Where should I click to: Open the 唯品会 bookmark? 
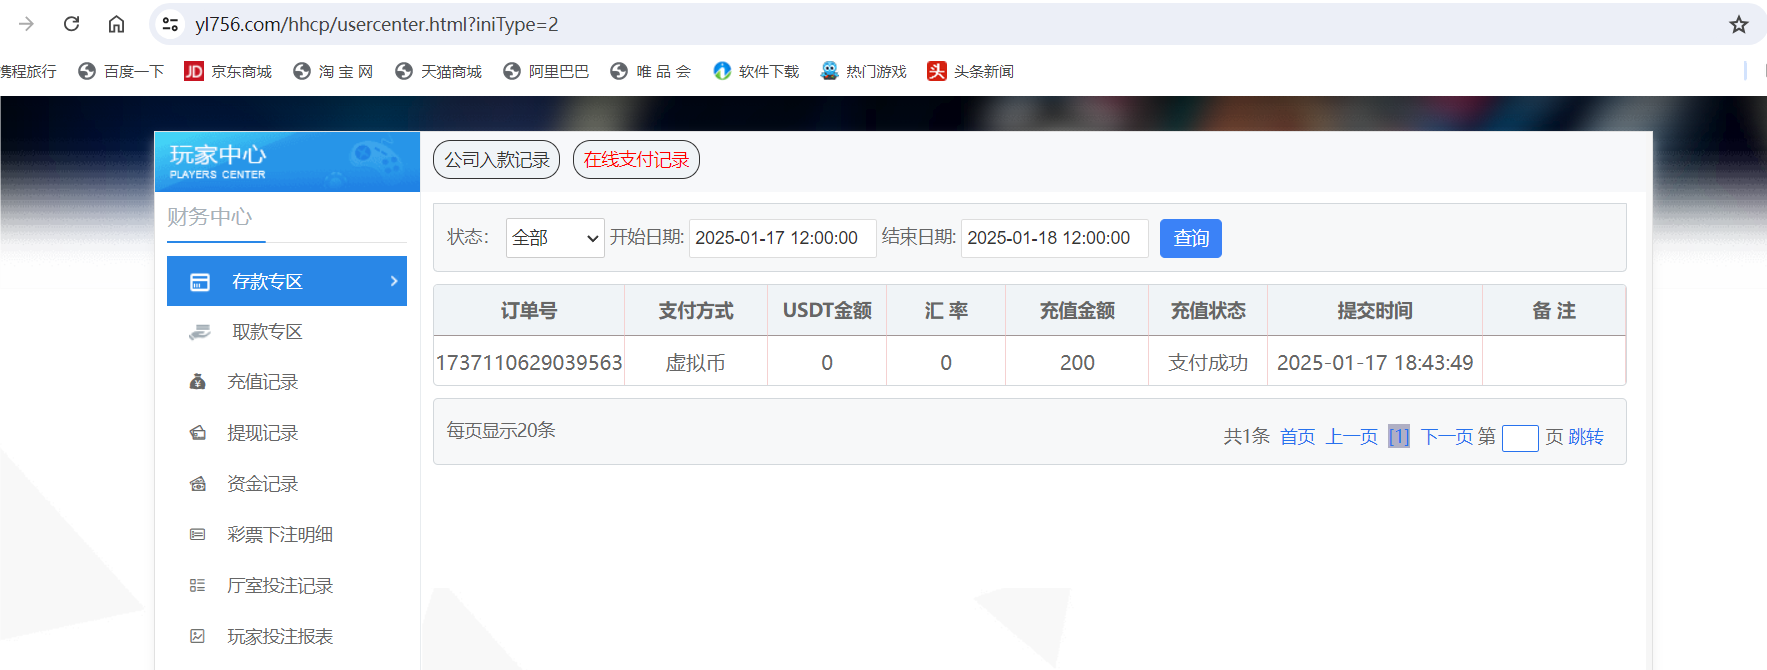click(x=651, y=71)
